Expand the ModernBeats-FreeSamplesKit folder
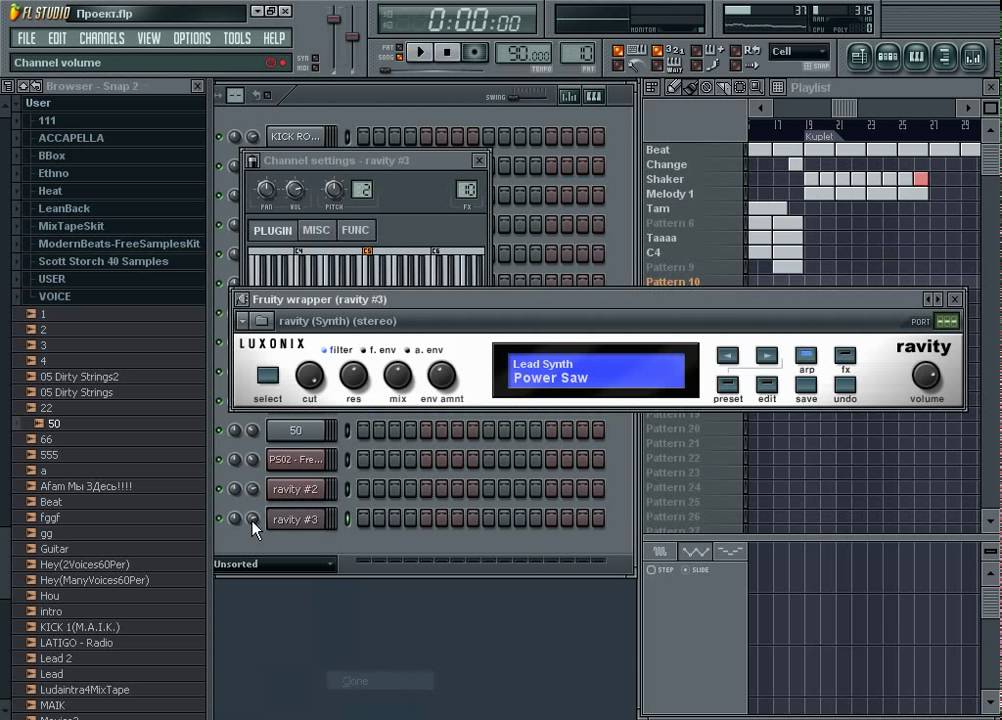The height and width of the screenshot is (720, 1002). click(119, 243)
